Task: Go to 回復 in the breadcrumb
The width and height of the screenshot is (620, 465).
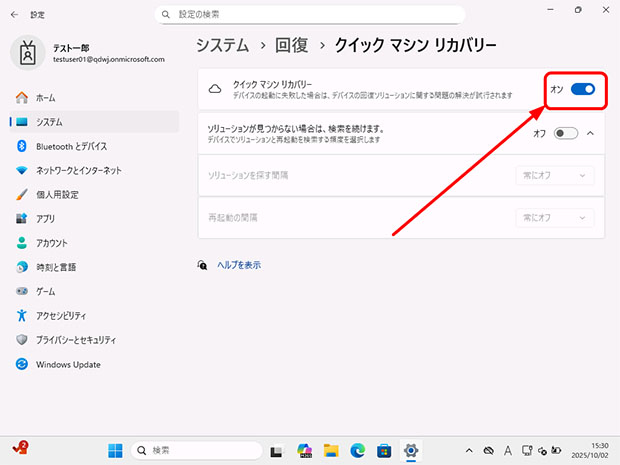Action: 291,45
